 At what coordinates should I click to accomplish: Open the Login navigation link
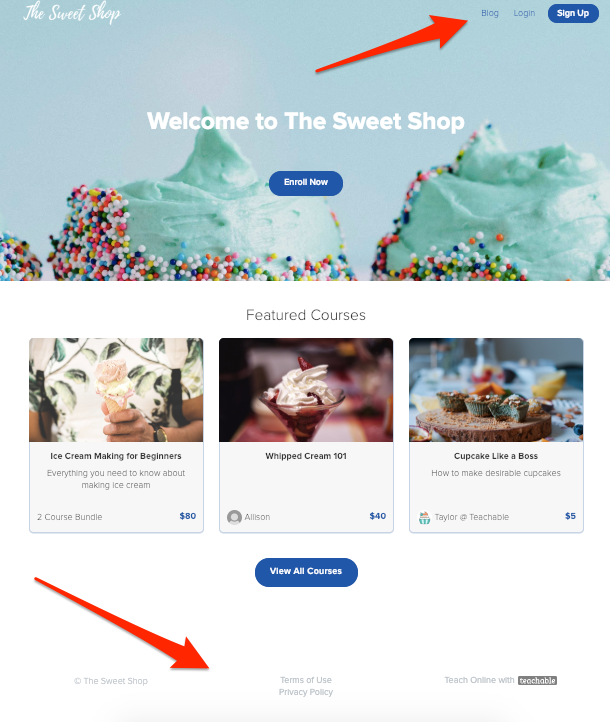pyautogui.click(x=524, y=13)
